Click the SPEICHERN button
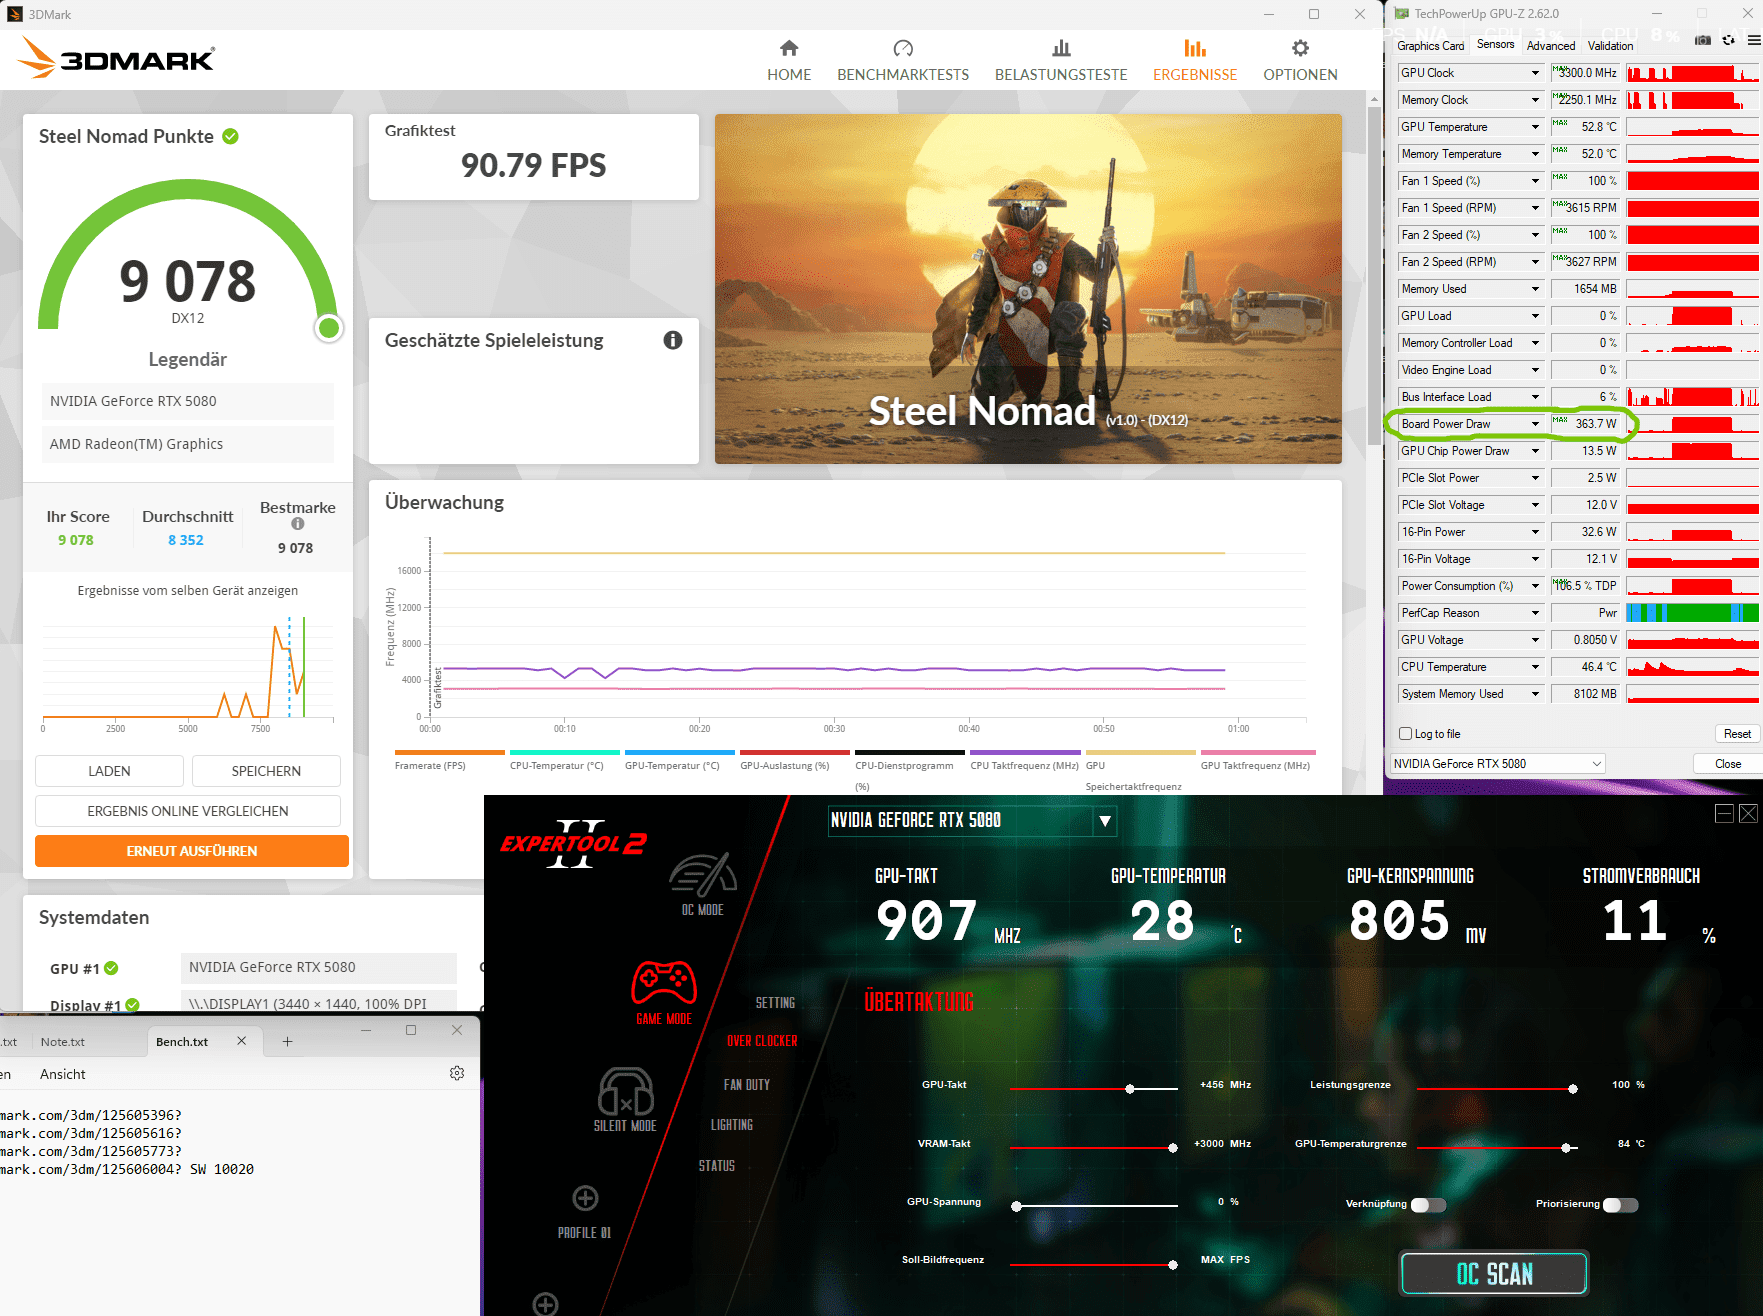 pyautogui.click(x=266, y=771)
